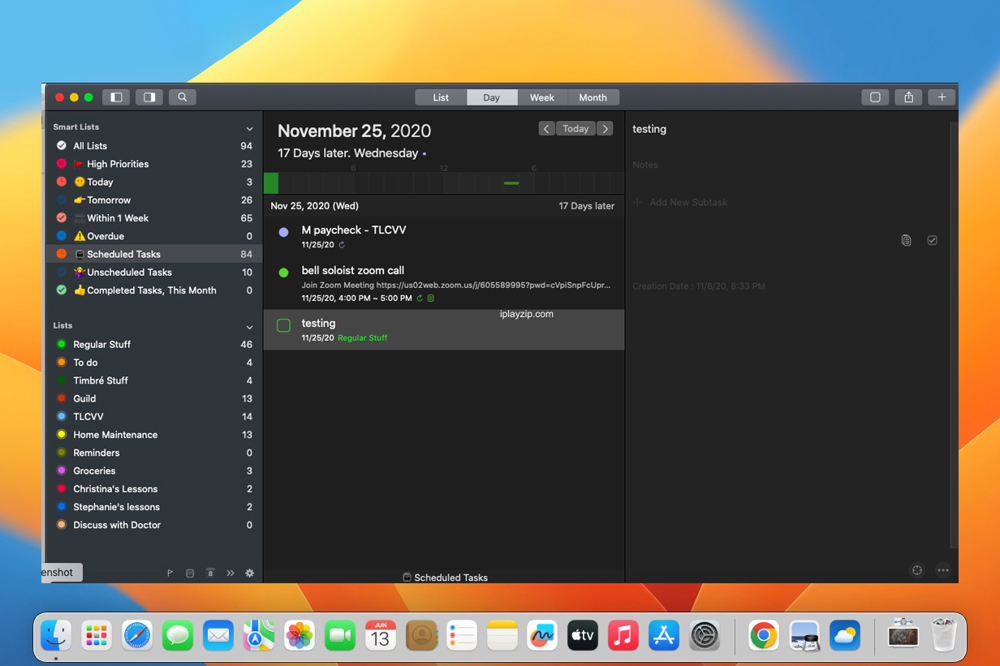Click the share icon in toolbar
The image size is (1000, 666).
pos(908,97)
